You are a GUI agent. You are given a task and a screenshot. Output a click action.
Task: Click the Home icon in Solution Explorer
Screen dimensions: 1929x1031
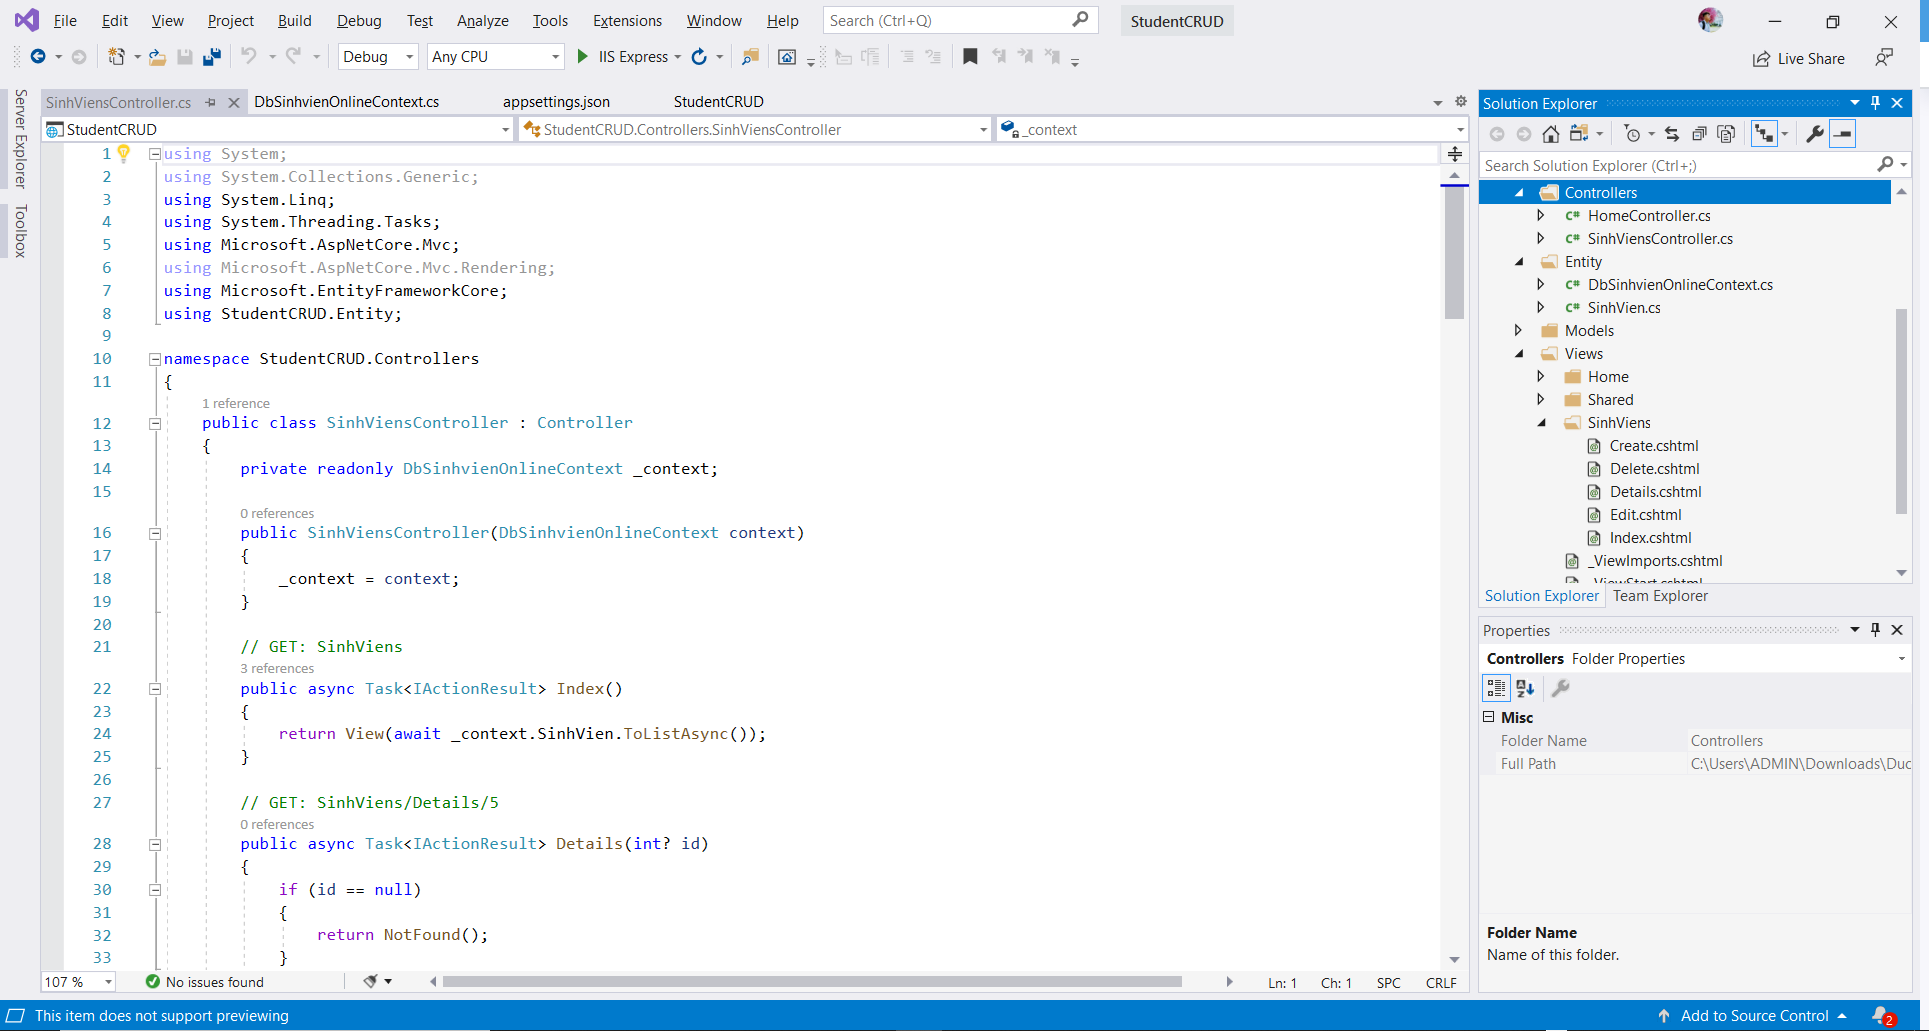(1551, 133)
